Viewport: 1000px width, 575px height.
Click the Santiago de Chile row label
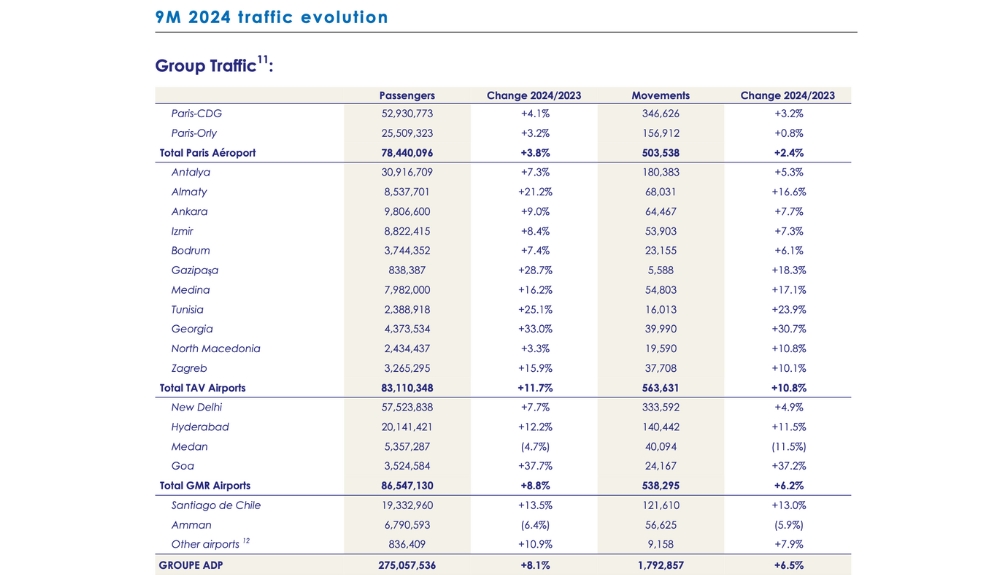pos(215,505)
